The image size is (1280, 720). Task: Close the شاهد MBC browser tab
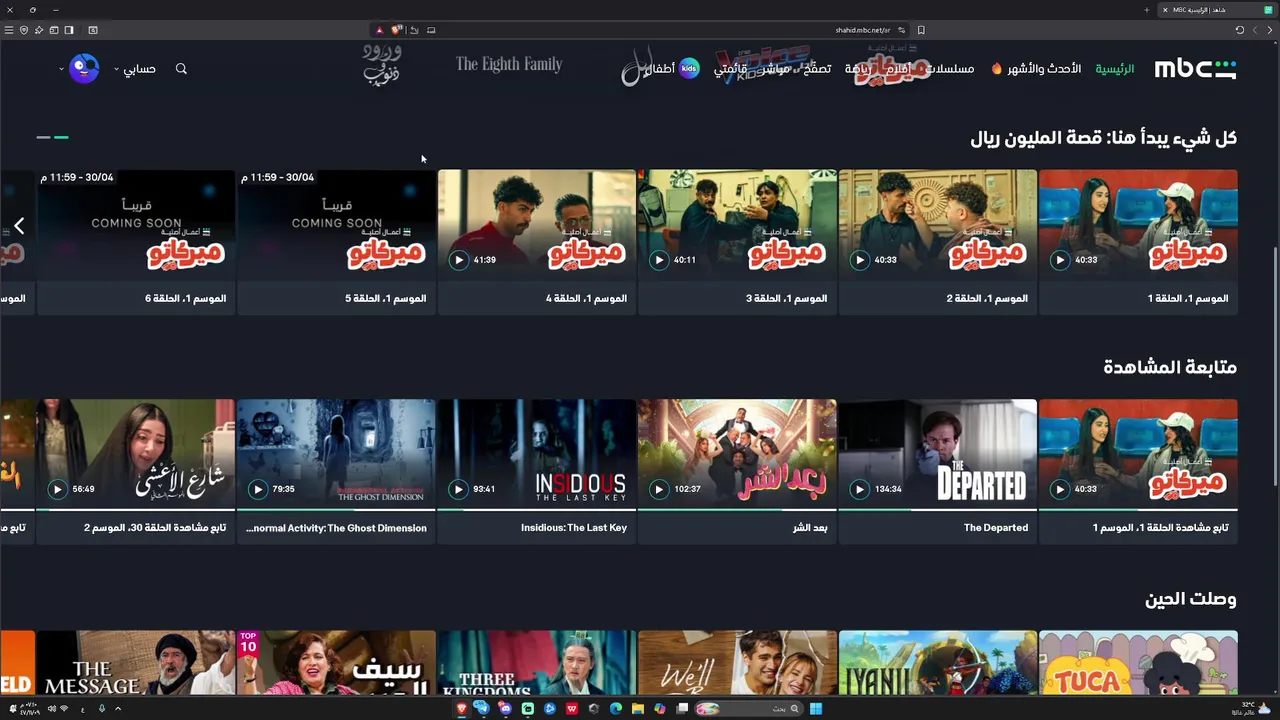point(1165,10)
